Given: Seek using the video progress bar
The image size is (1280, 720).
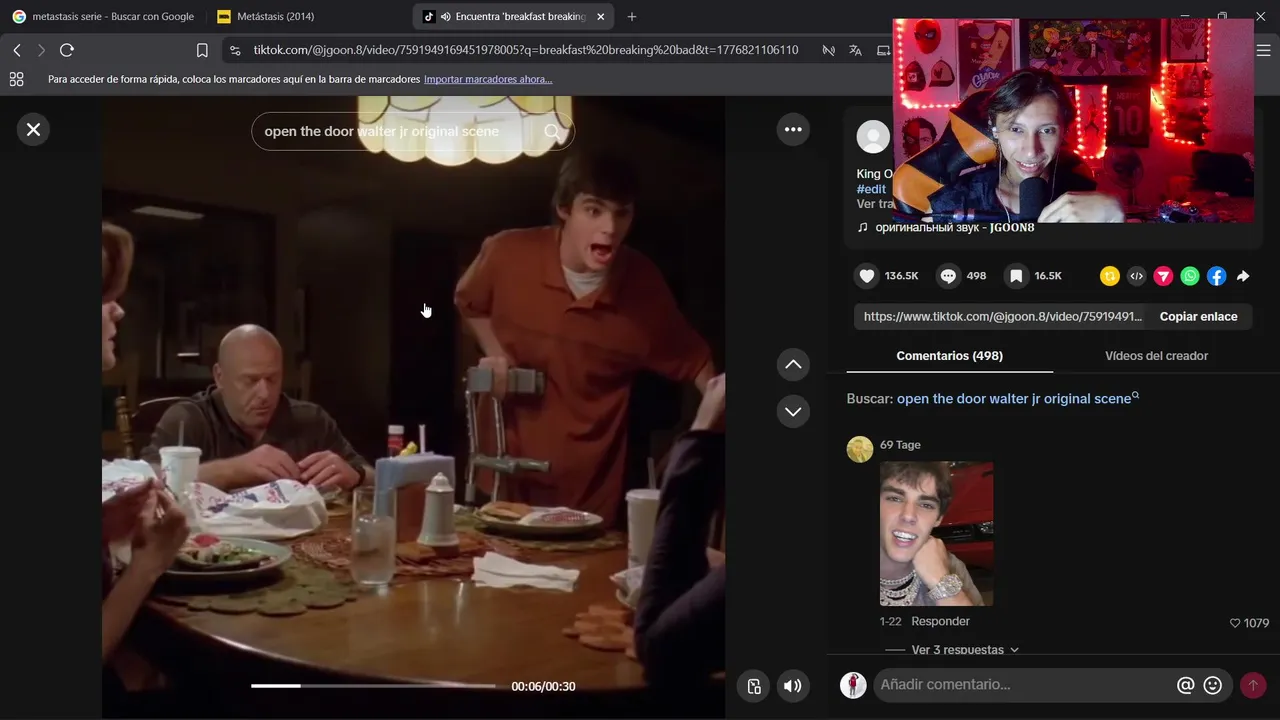Looking at the screenshot, I should tap(373, 686).
